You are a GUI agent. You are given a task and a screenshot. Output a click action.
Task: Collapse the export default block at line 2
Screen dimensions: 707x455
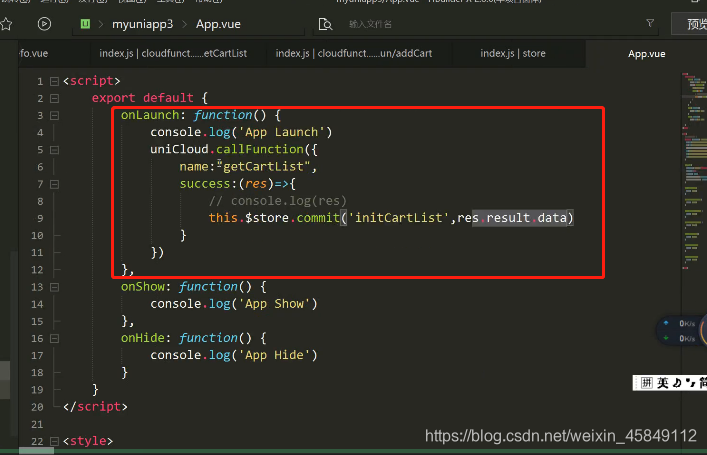[x=54, y=98]
